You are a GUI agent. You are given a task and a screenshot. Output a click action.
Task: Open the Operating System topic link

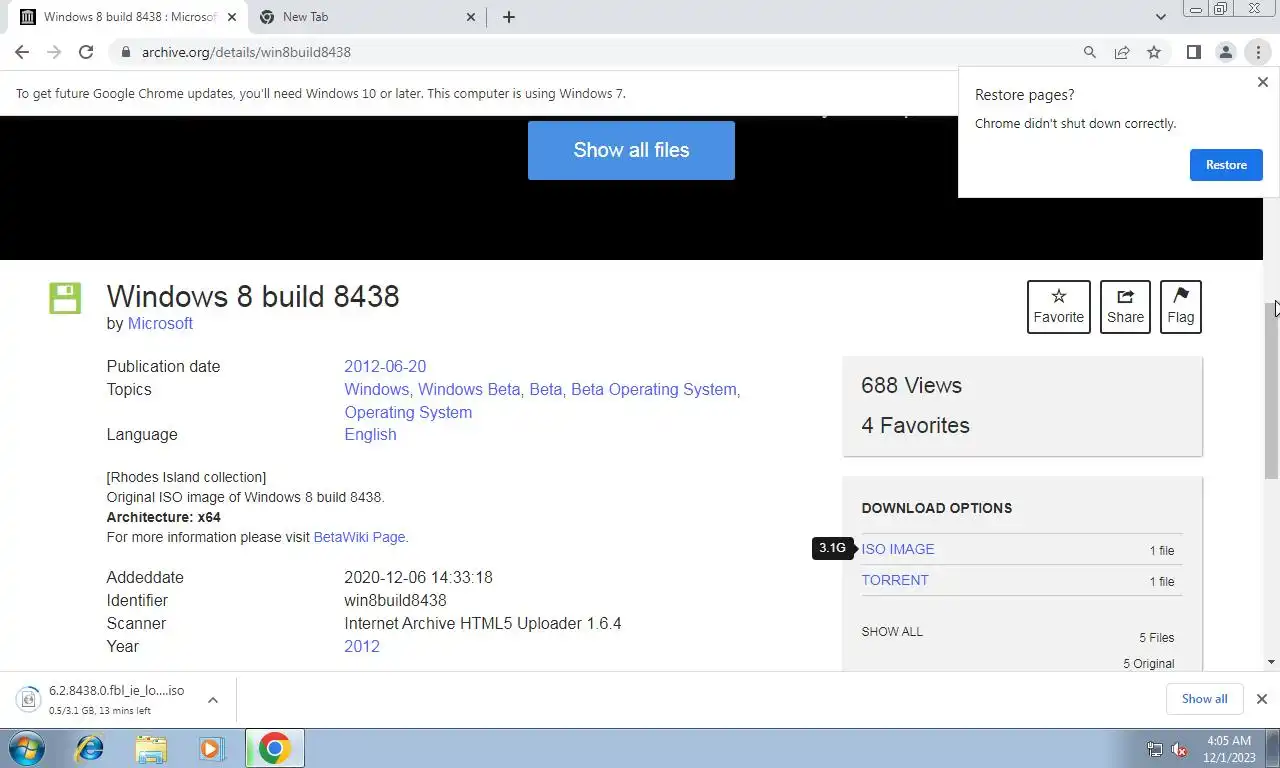[x=408, y=412]
